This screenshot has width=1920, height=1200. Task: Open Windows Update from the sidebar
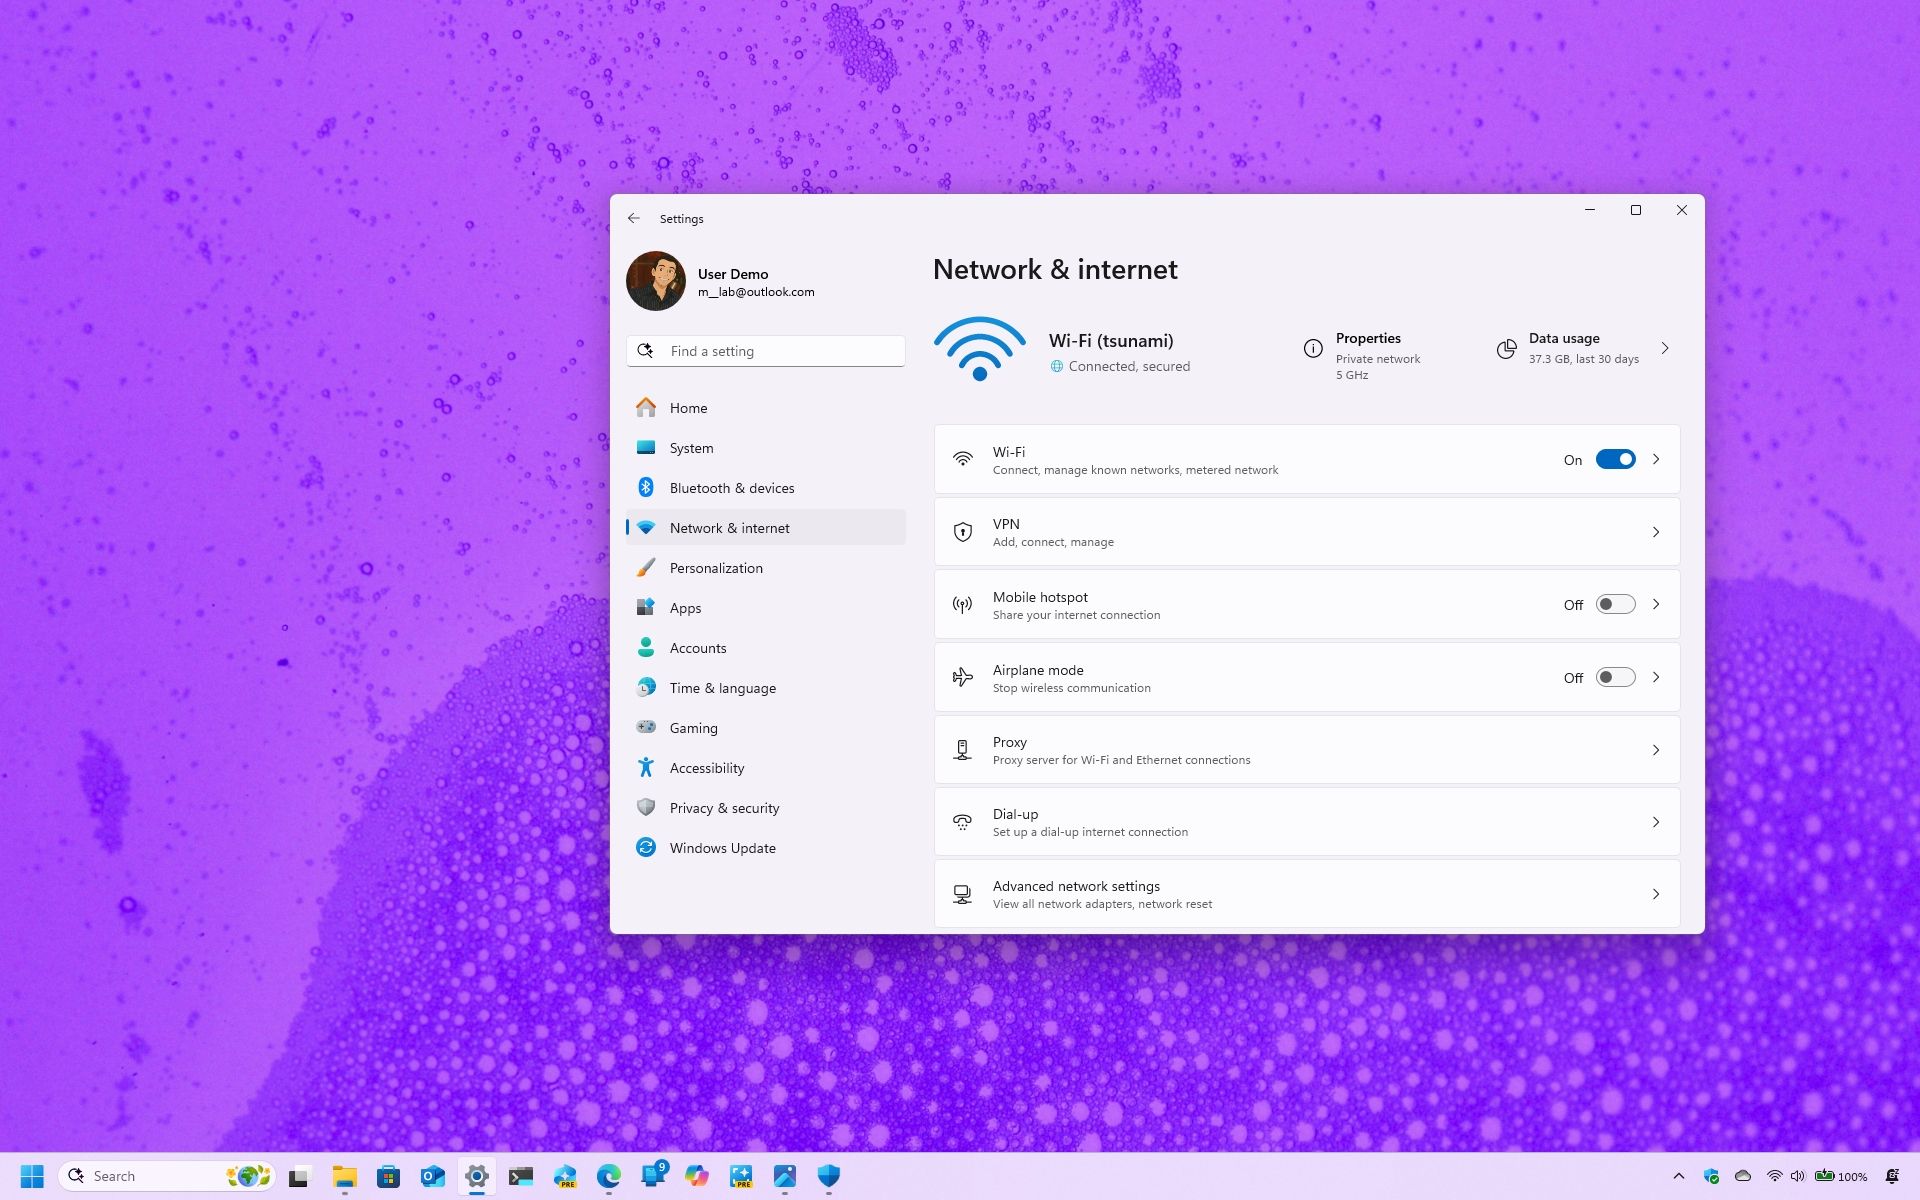(722, 847)
